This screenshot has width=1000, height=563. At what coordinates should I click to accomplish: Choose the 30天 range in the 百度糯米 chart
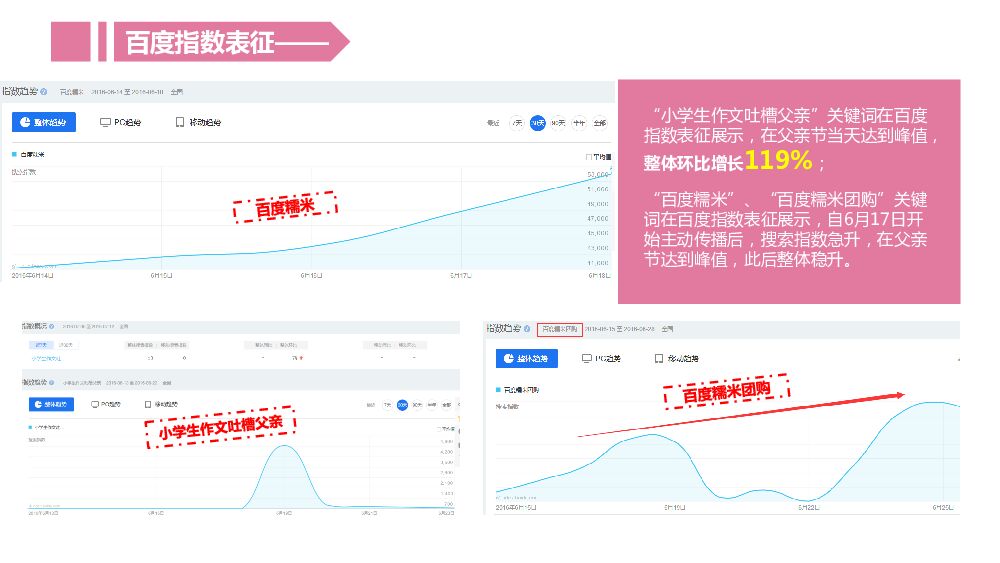[x=538, y=123]
